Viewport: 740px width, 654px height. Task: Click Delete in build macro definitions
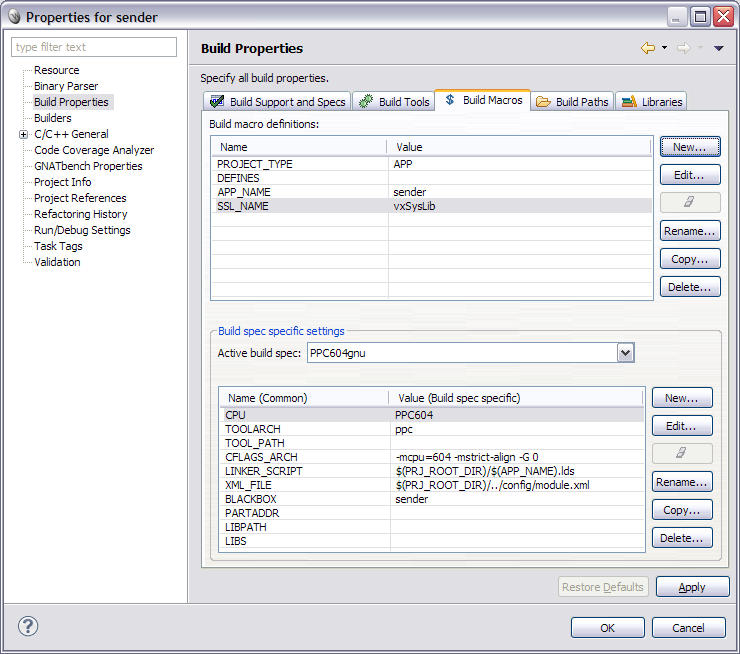(690, 286)
